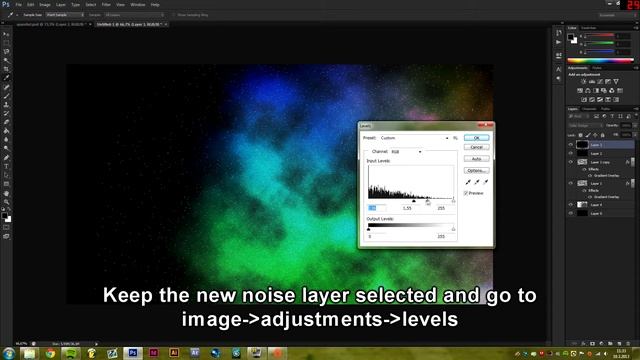Open the File menu
The image size is (640, 360).
pyautogui.click(x=19, y=5)
